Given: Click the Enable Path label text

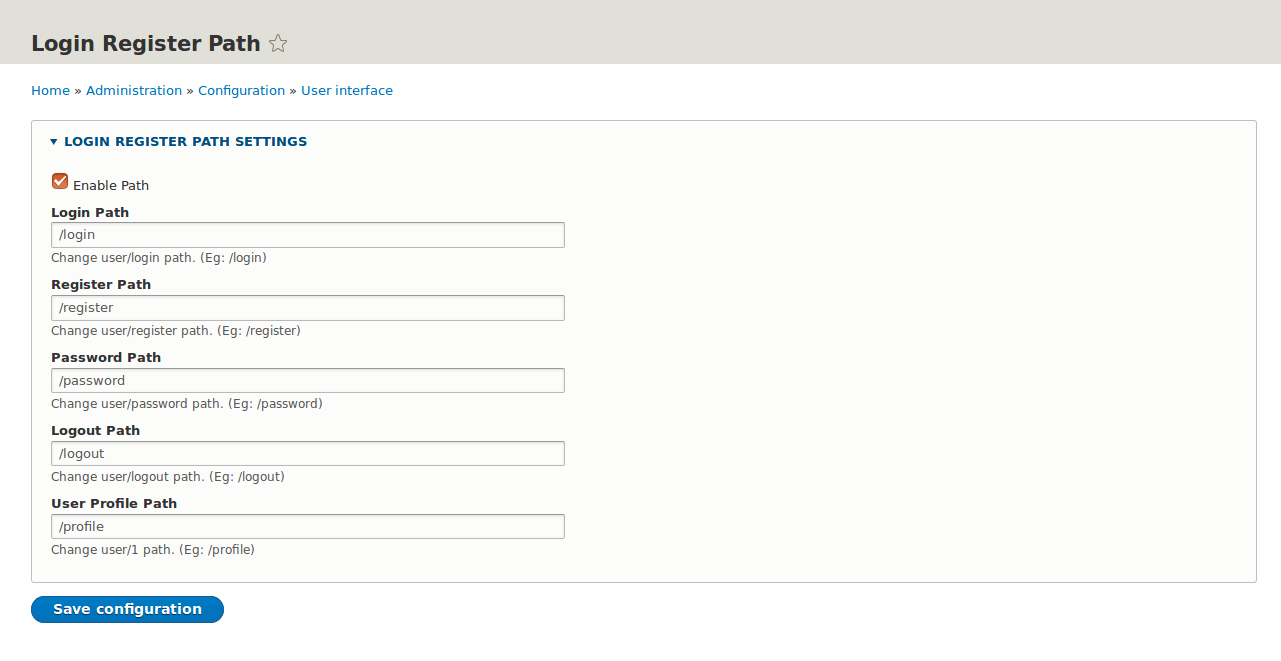Looking at the screenshot, I should (x=111, y=186).
